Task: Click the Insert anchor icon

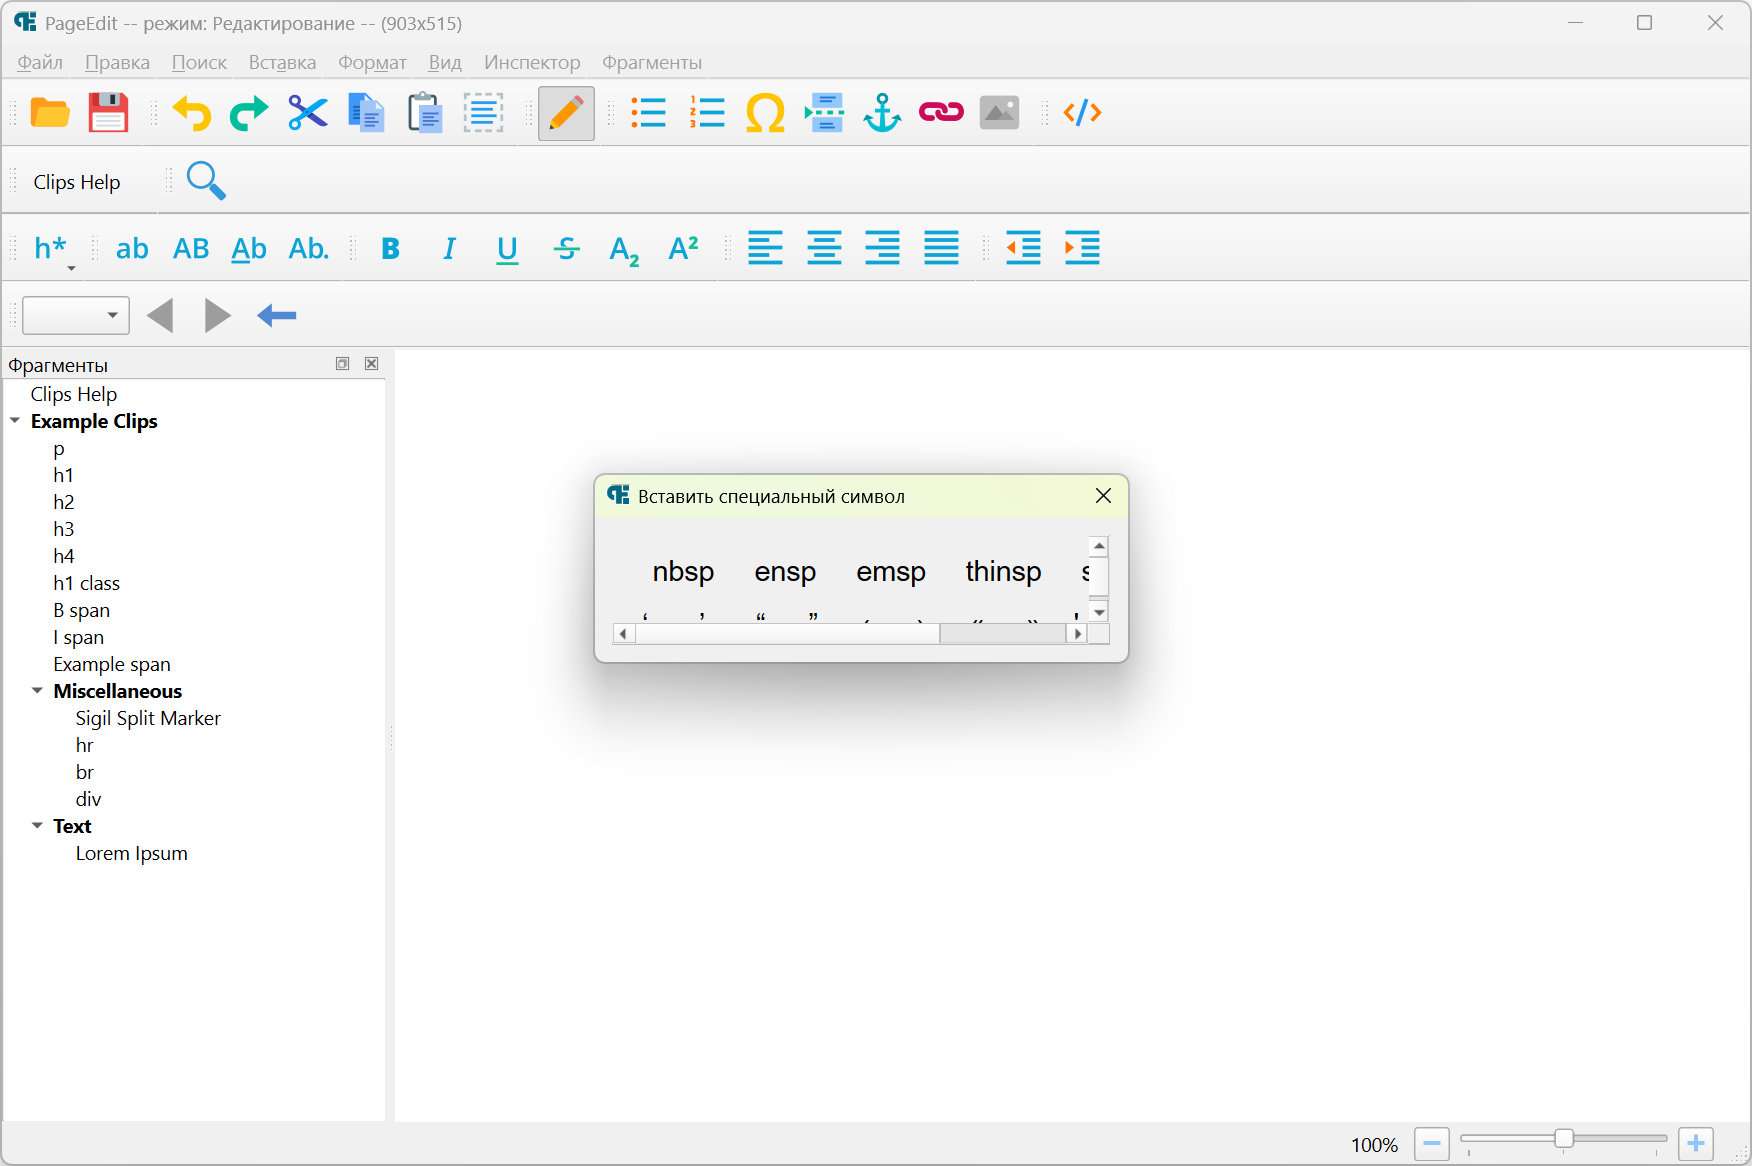Action: [882, 113]
